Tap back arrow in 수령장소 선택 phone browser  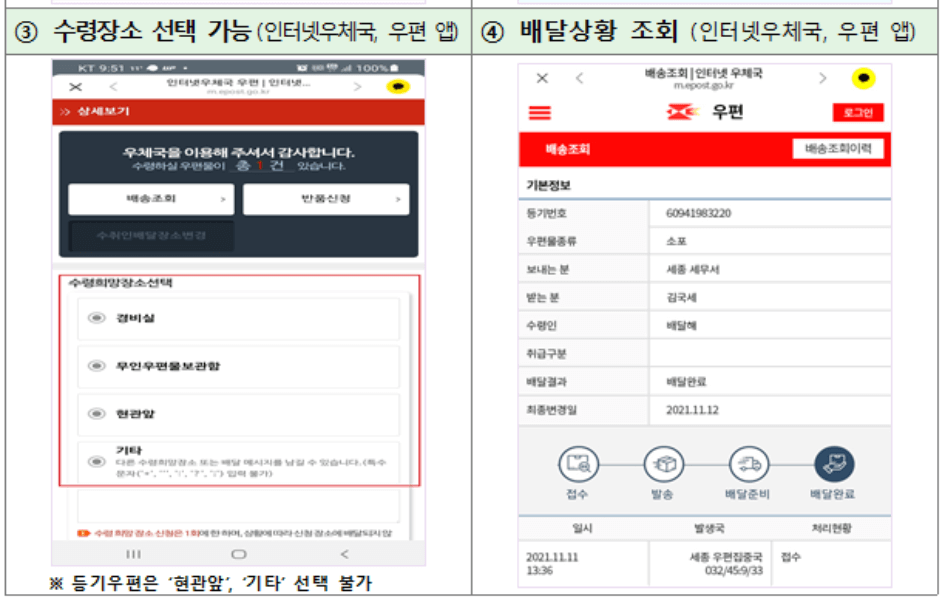113,87
